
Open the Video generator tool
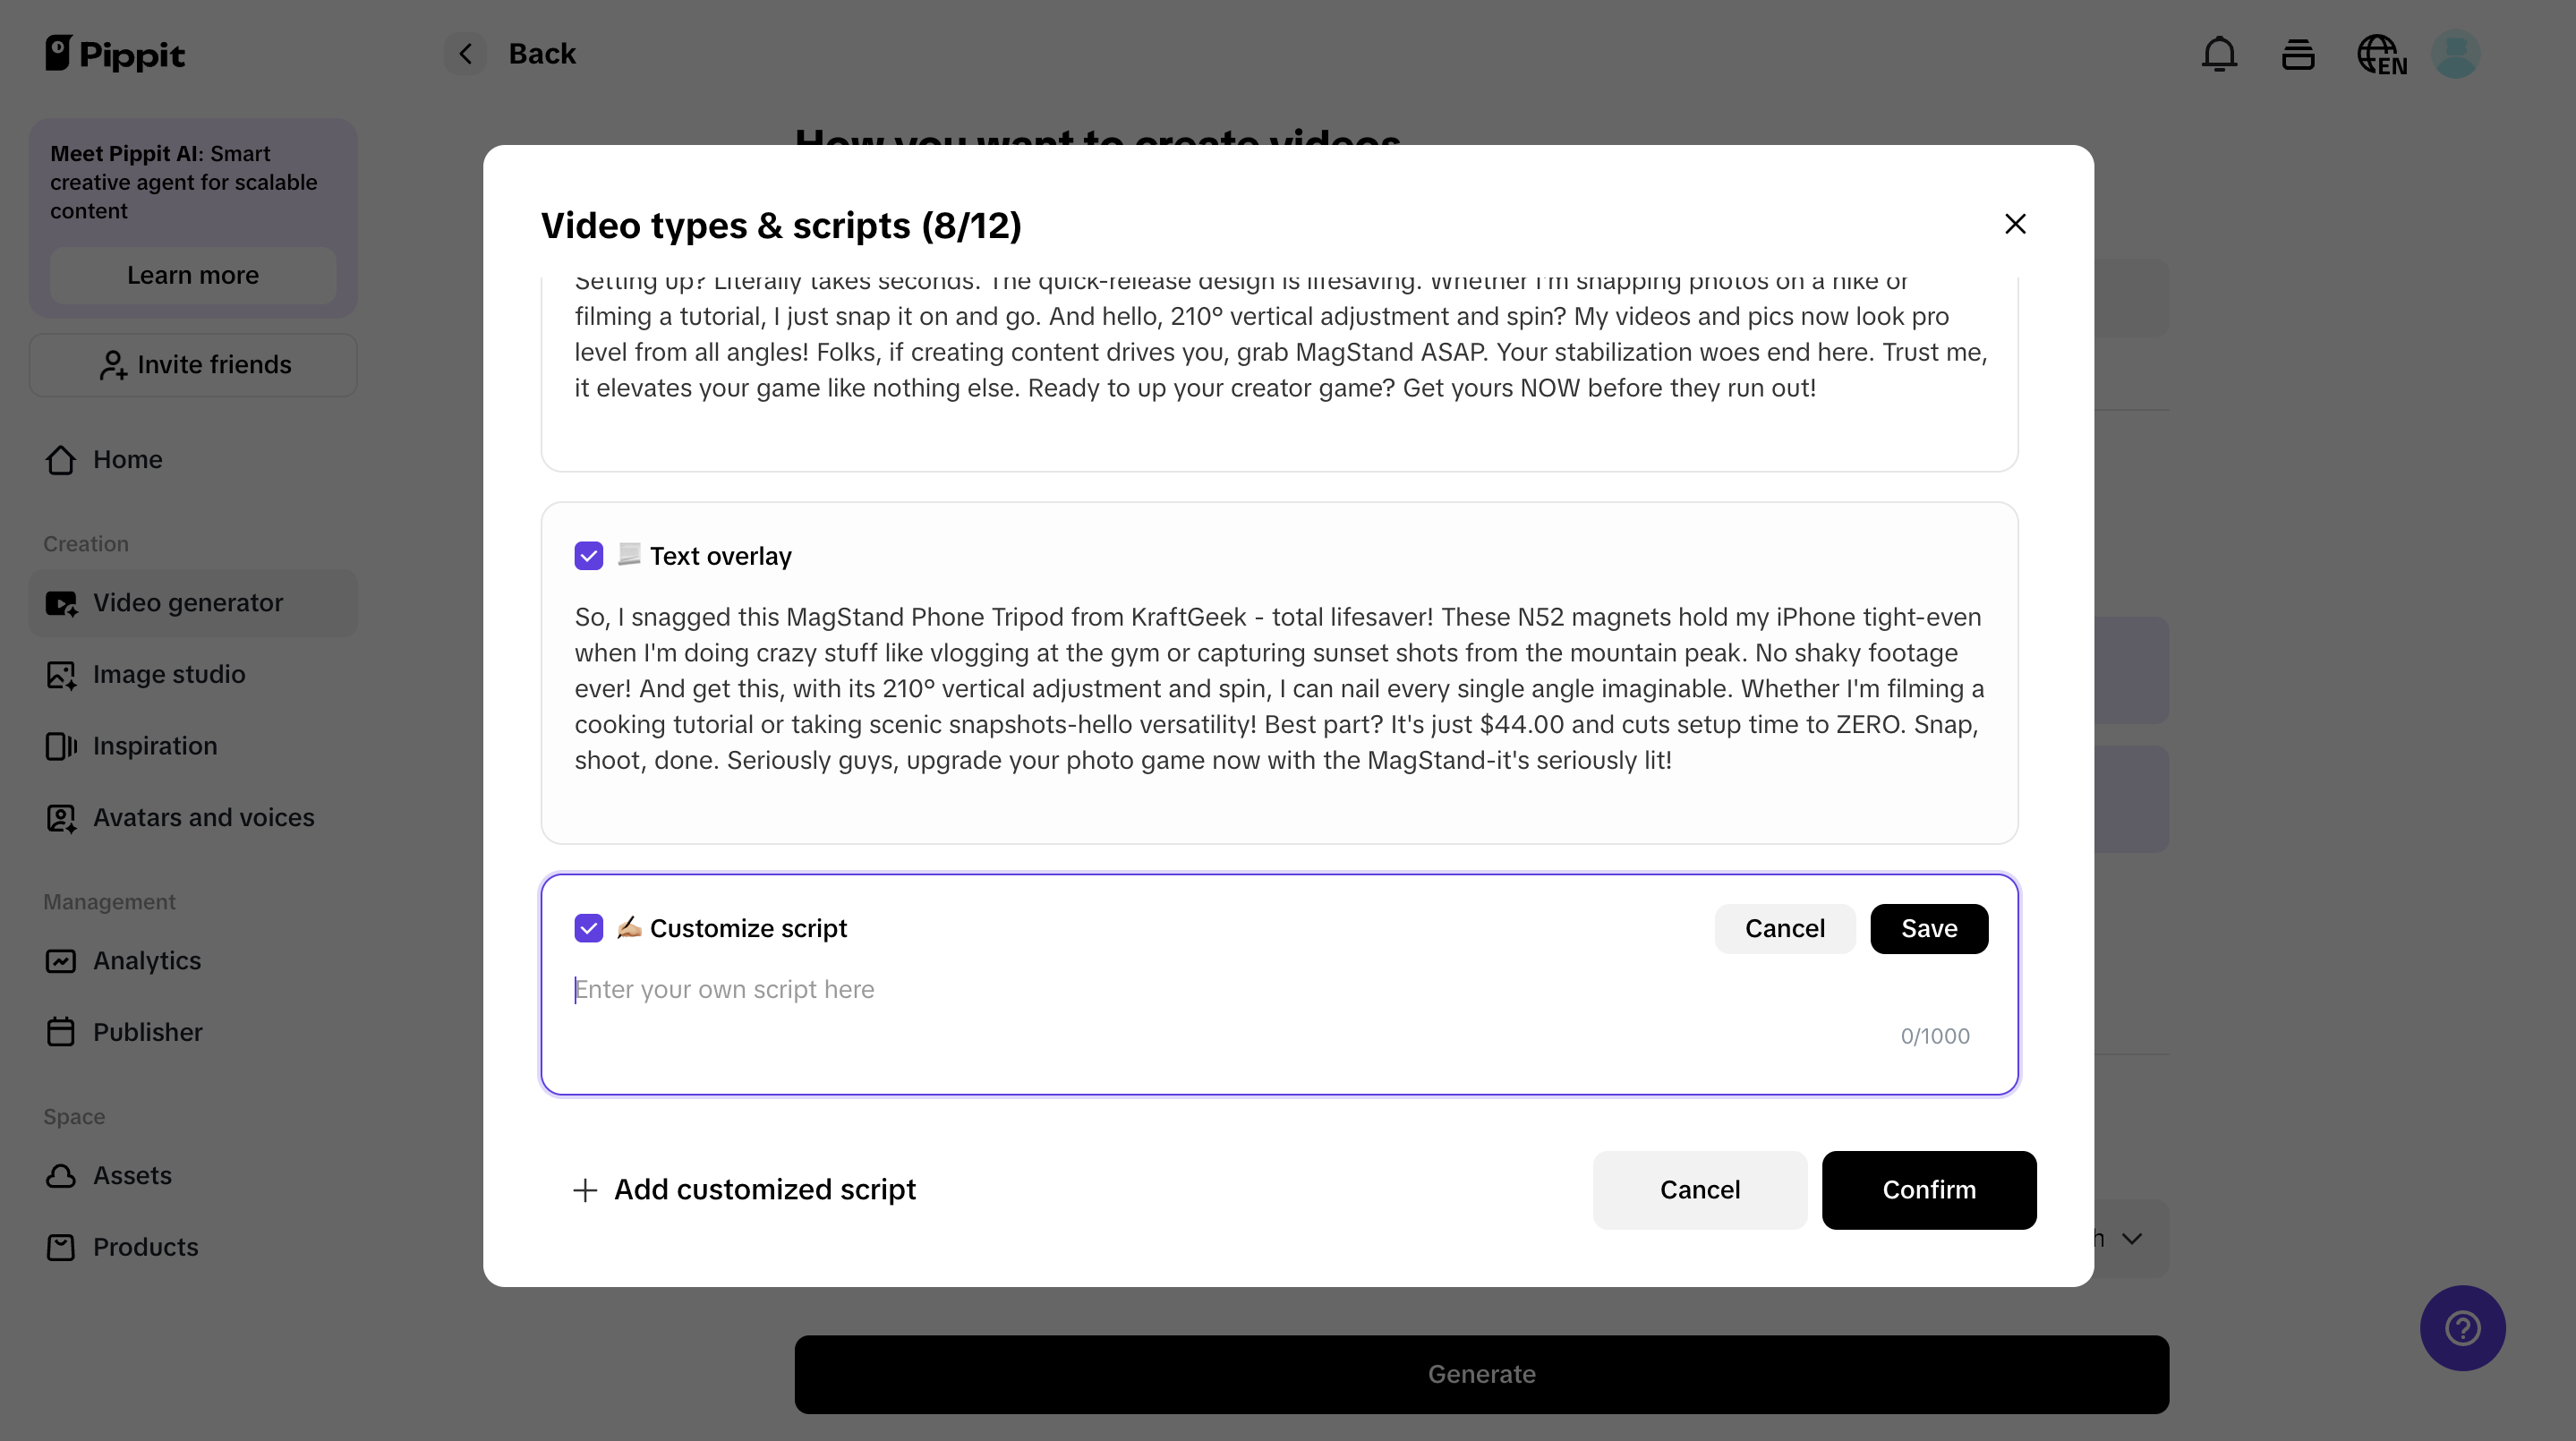(x=188, y=602)
